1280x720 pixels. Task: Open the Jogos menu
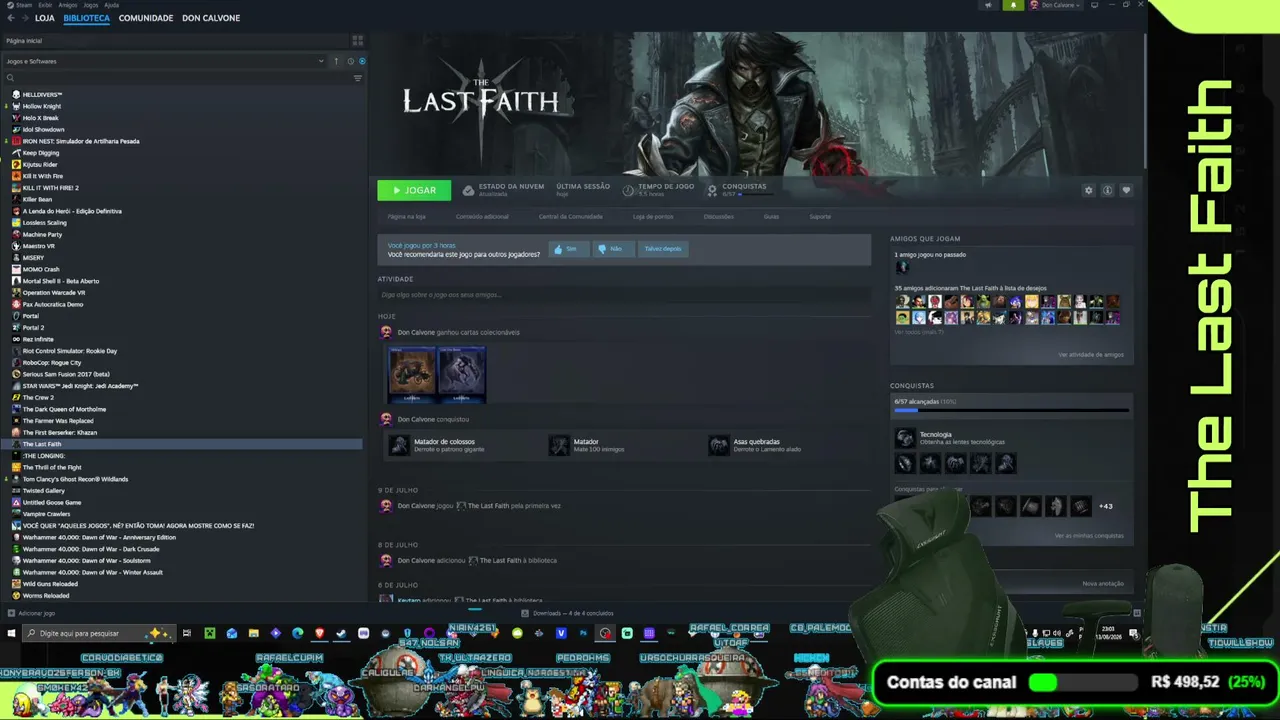(91, 5)
